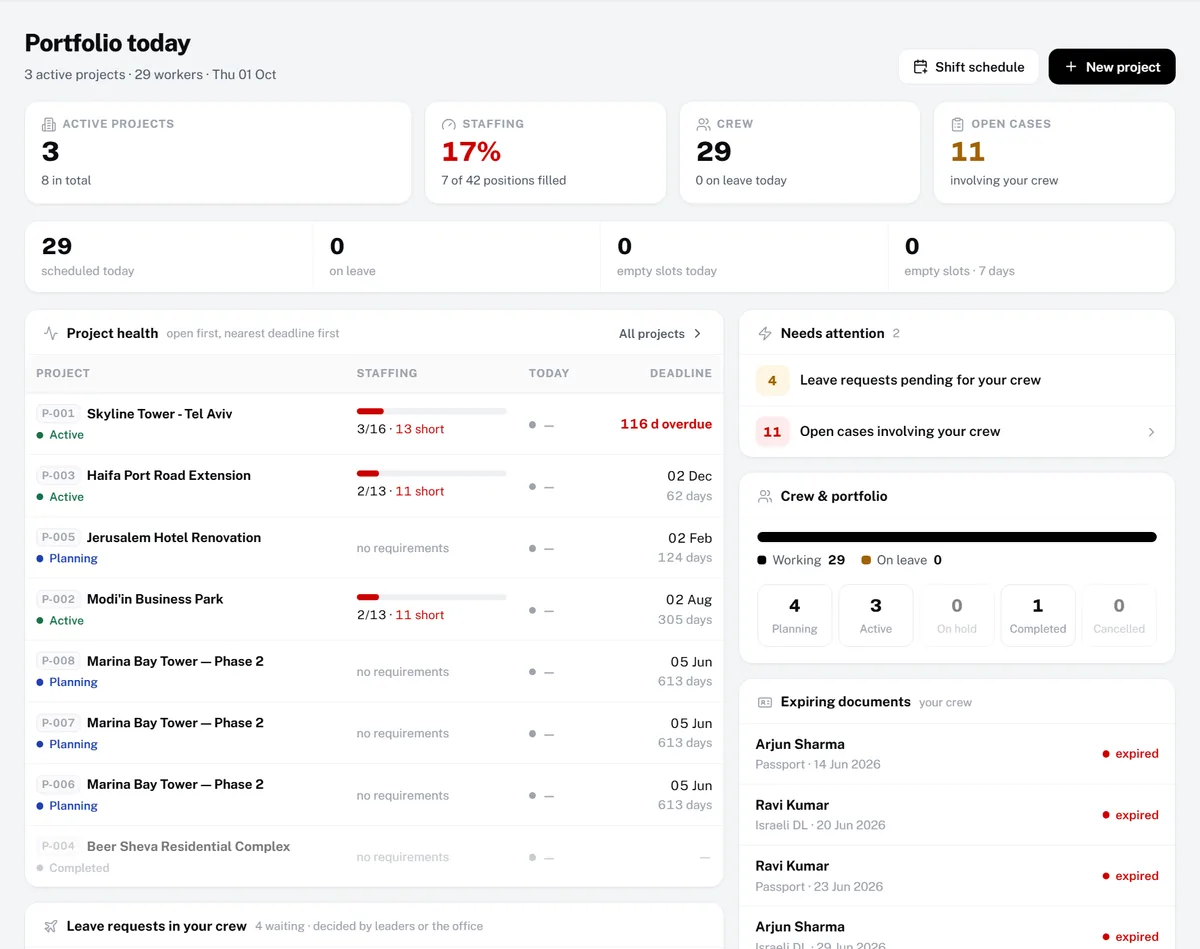Viewport: 1200px width, 949px height.
Task: Open Arjun Sharma Passport 14 Jun 2026 entry
Action: tap(957, 754)
